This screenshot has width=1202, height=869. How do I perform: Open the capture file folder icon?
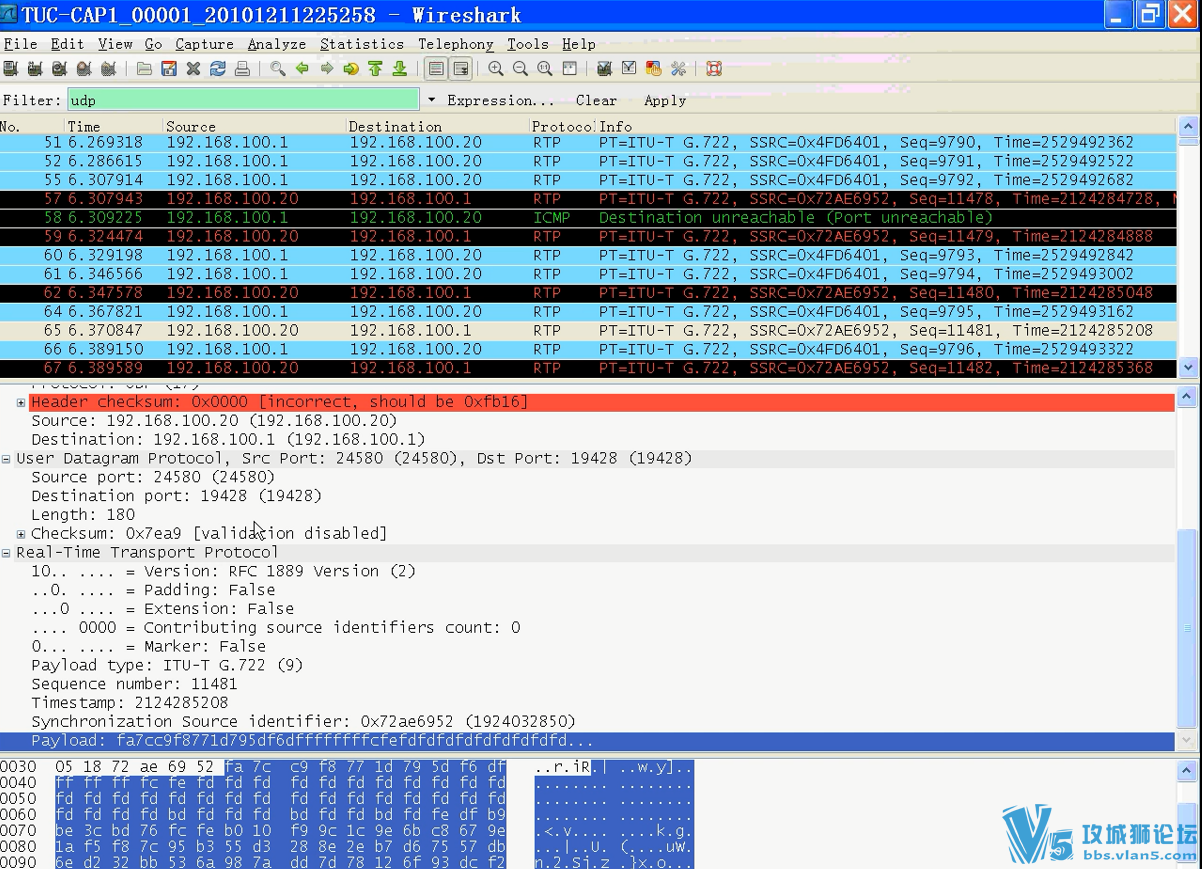click(145, 69)
